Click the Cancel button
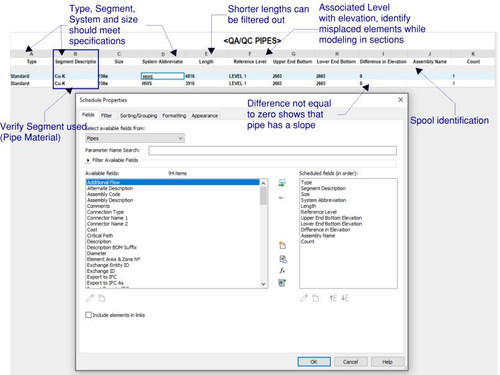The width and height of the screenshot is (500, 375). coord(351,362)
